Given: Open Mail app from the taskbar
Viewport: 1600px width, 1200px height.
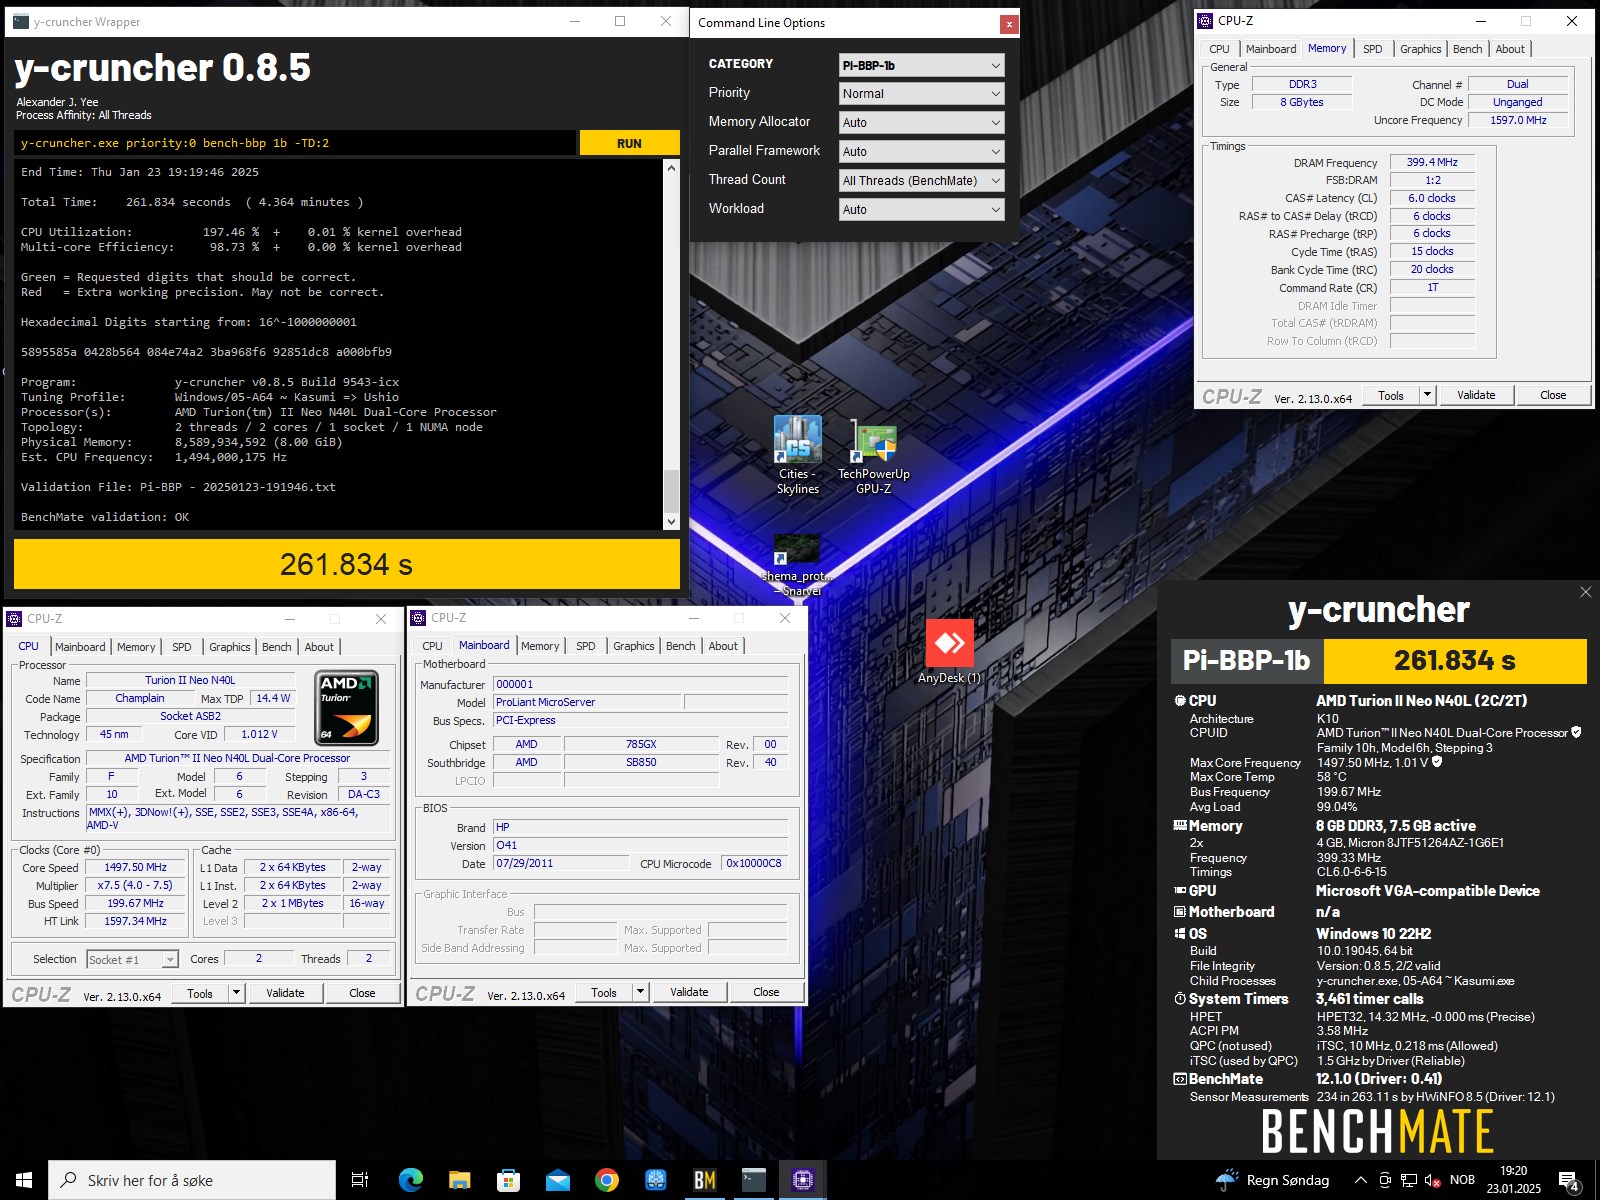Looking at the screenshot, I should pyautogui.click(x=558, y=1180).
